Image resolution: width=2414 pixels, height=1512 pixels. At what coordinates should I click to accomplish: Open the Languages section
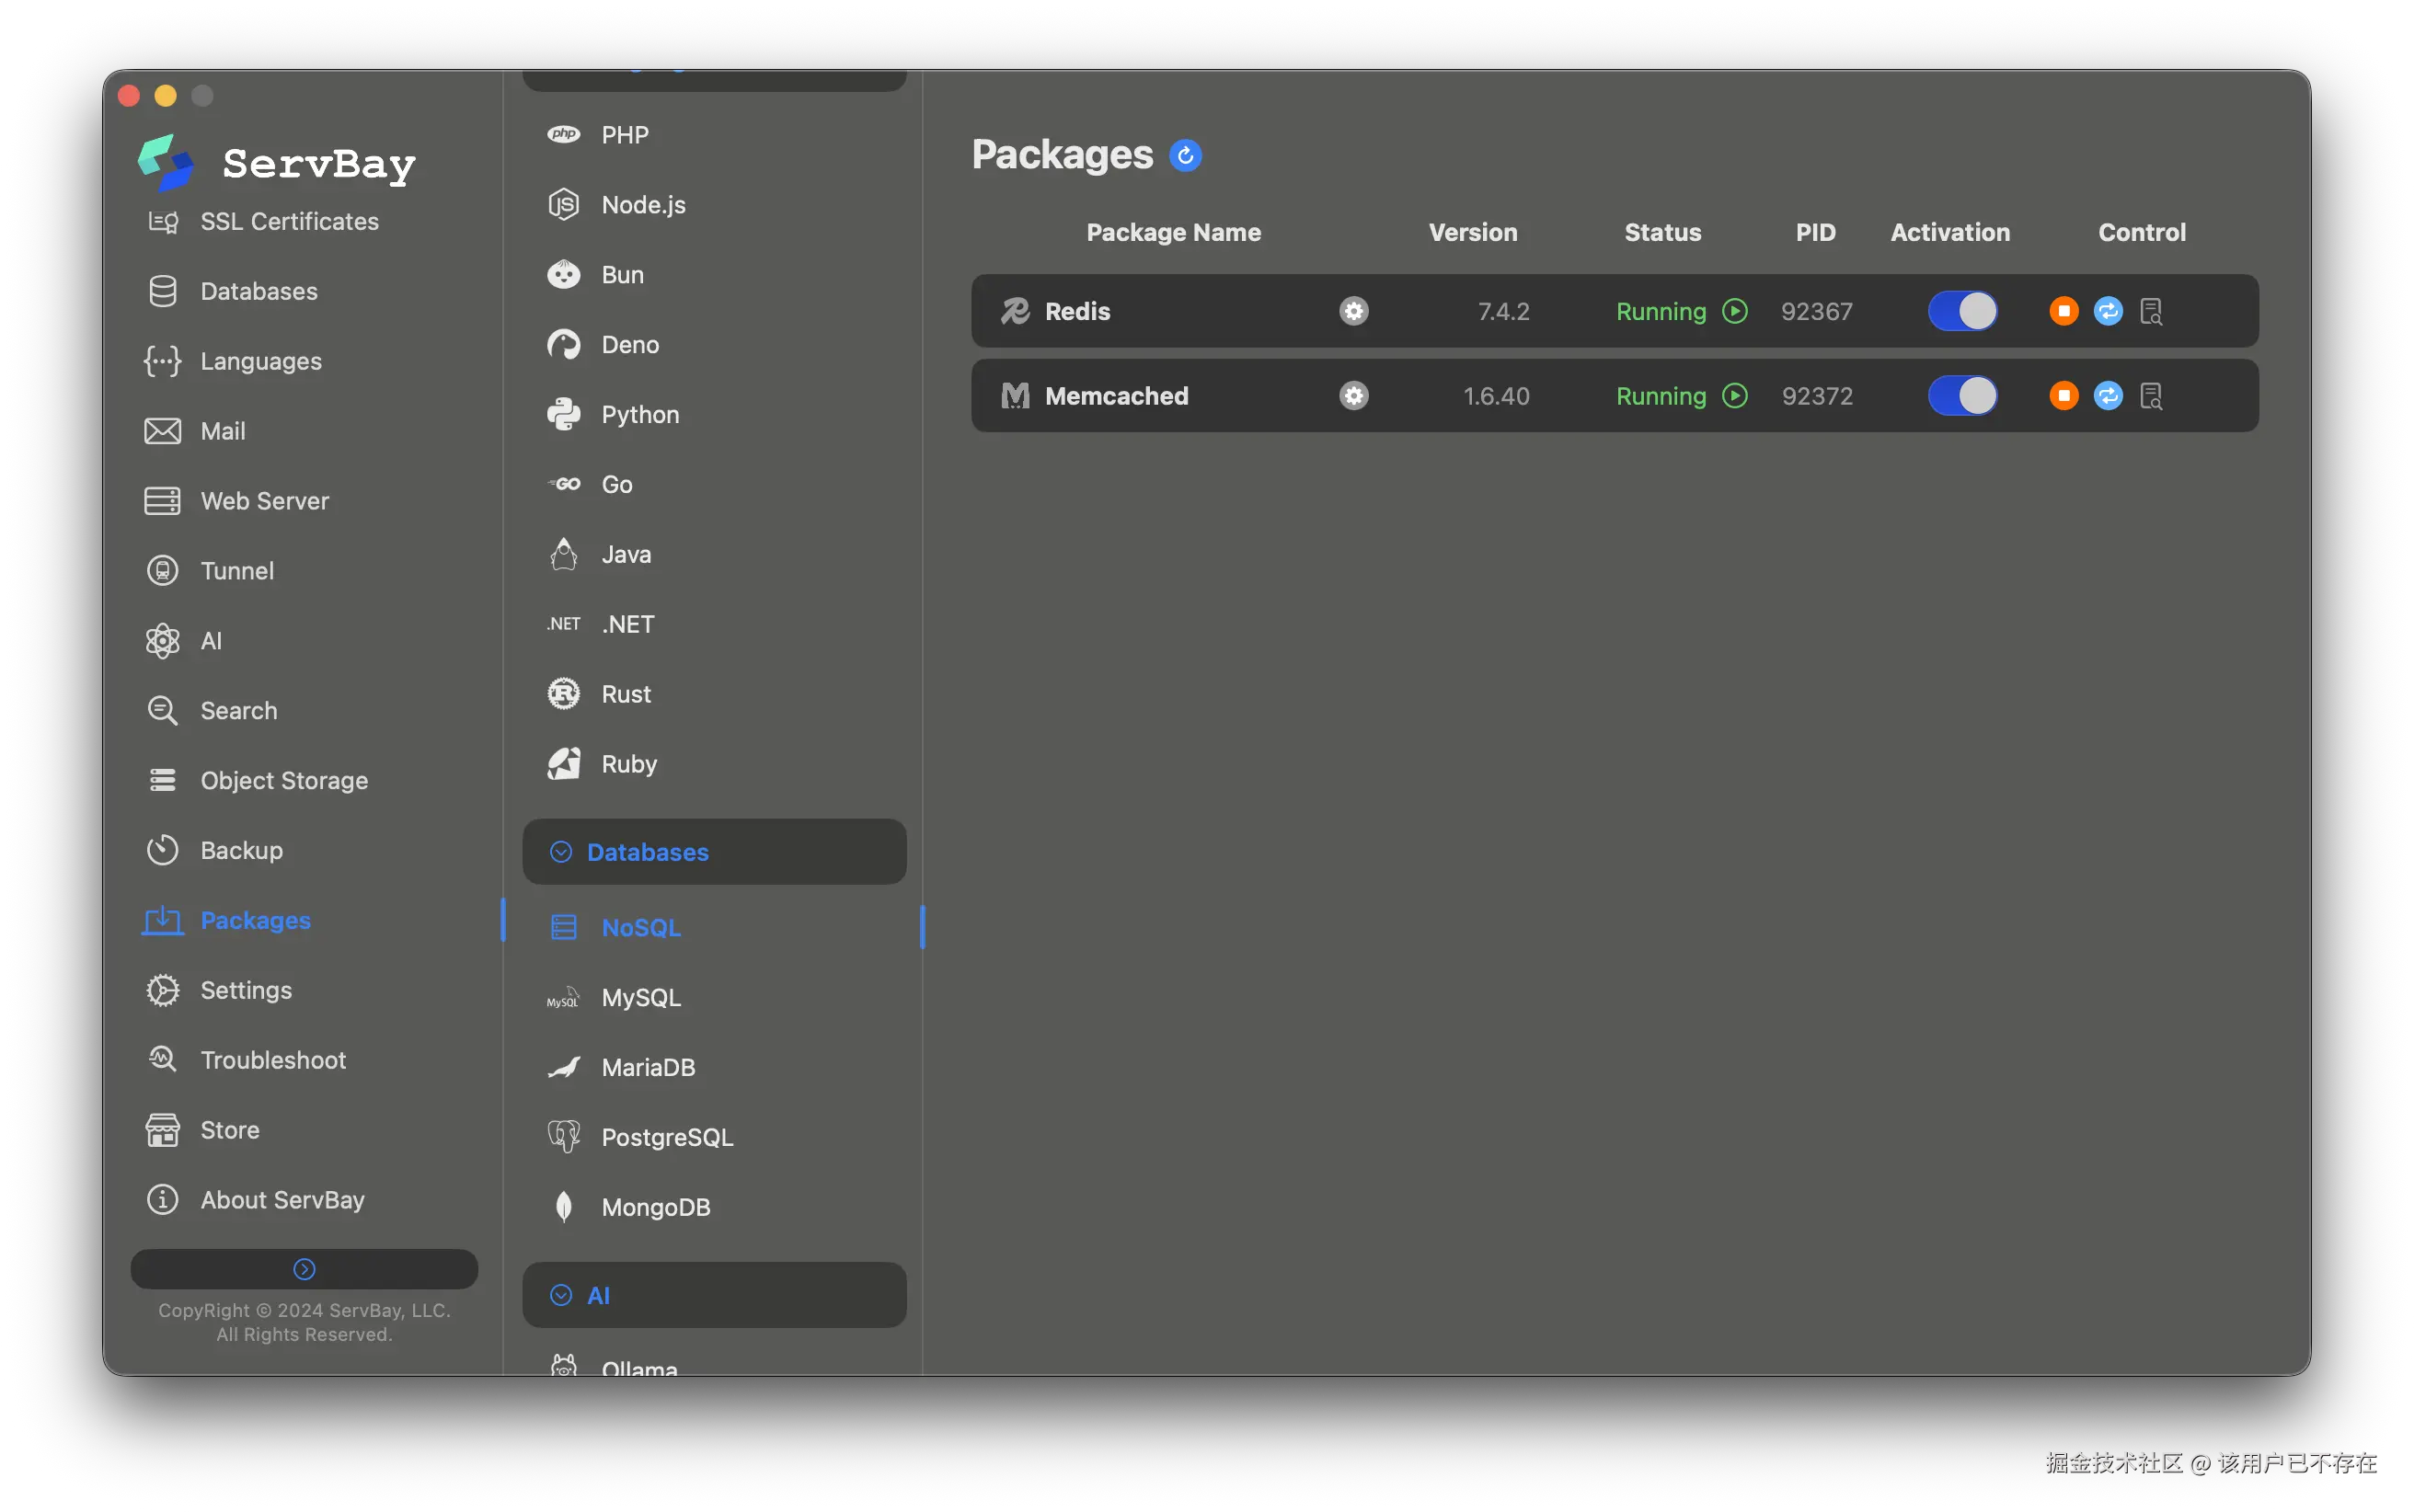234,361
